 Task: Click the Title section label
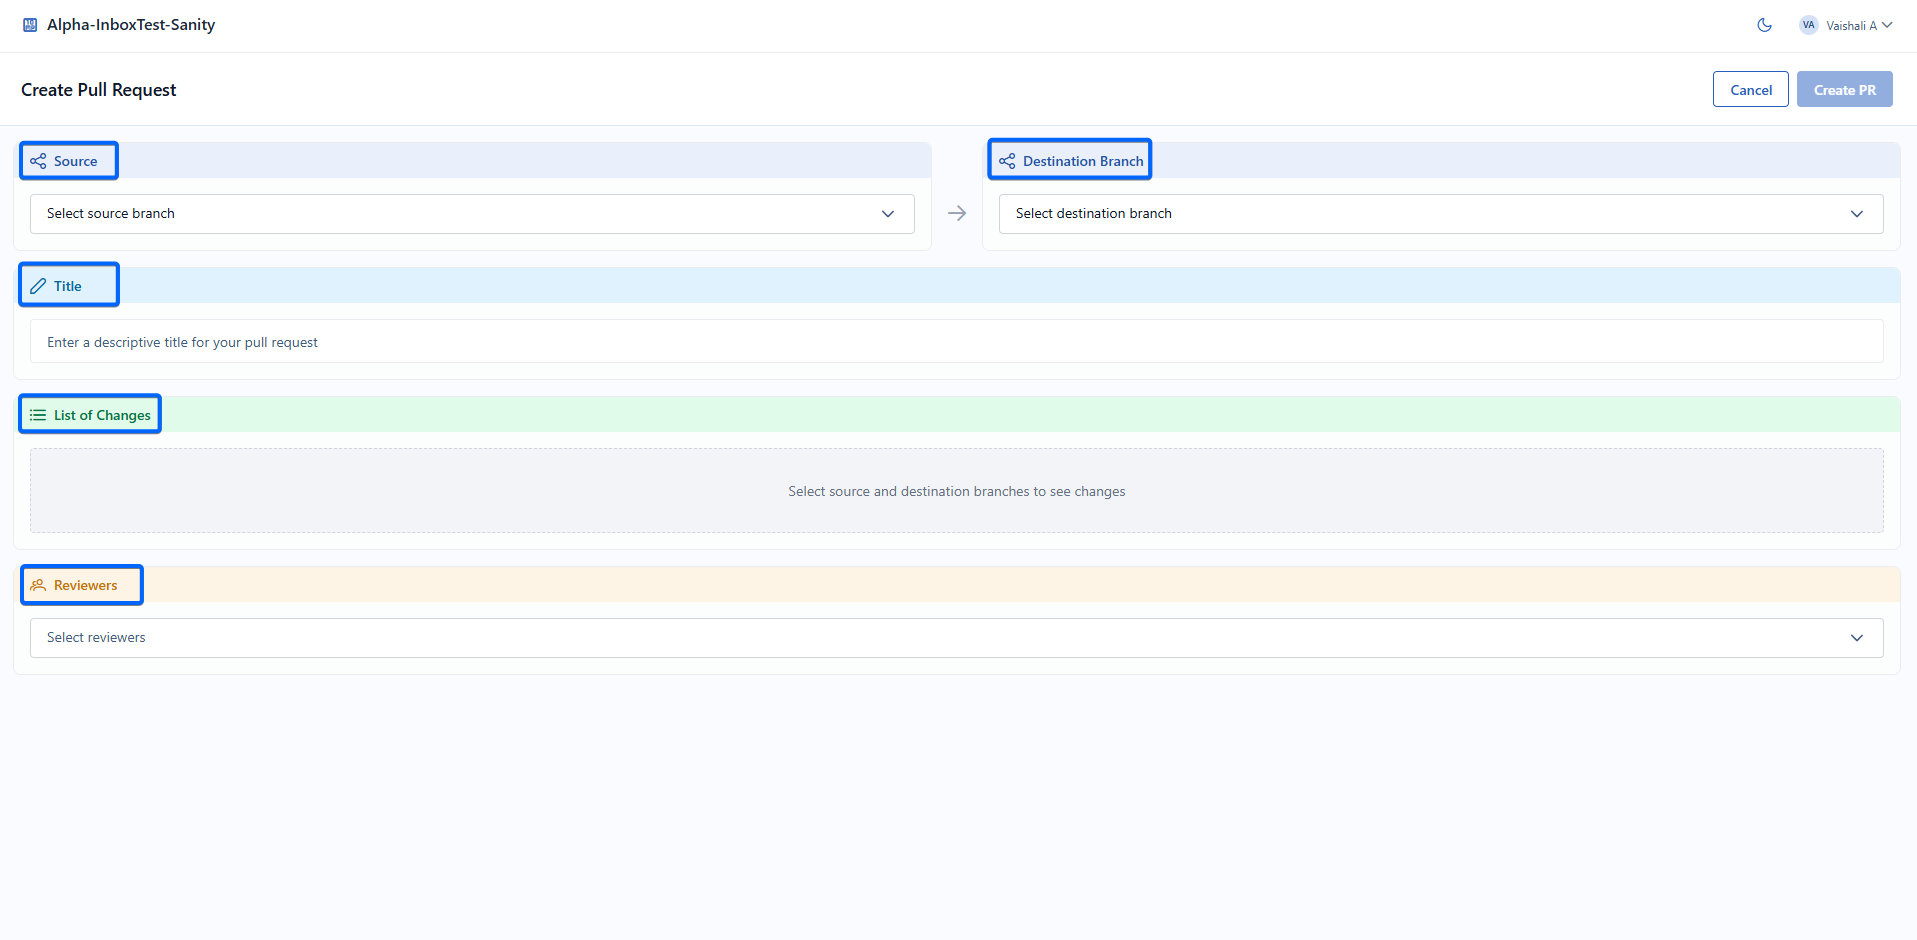tap(68, 286)
